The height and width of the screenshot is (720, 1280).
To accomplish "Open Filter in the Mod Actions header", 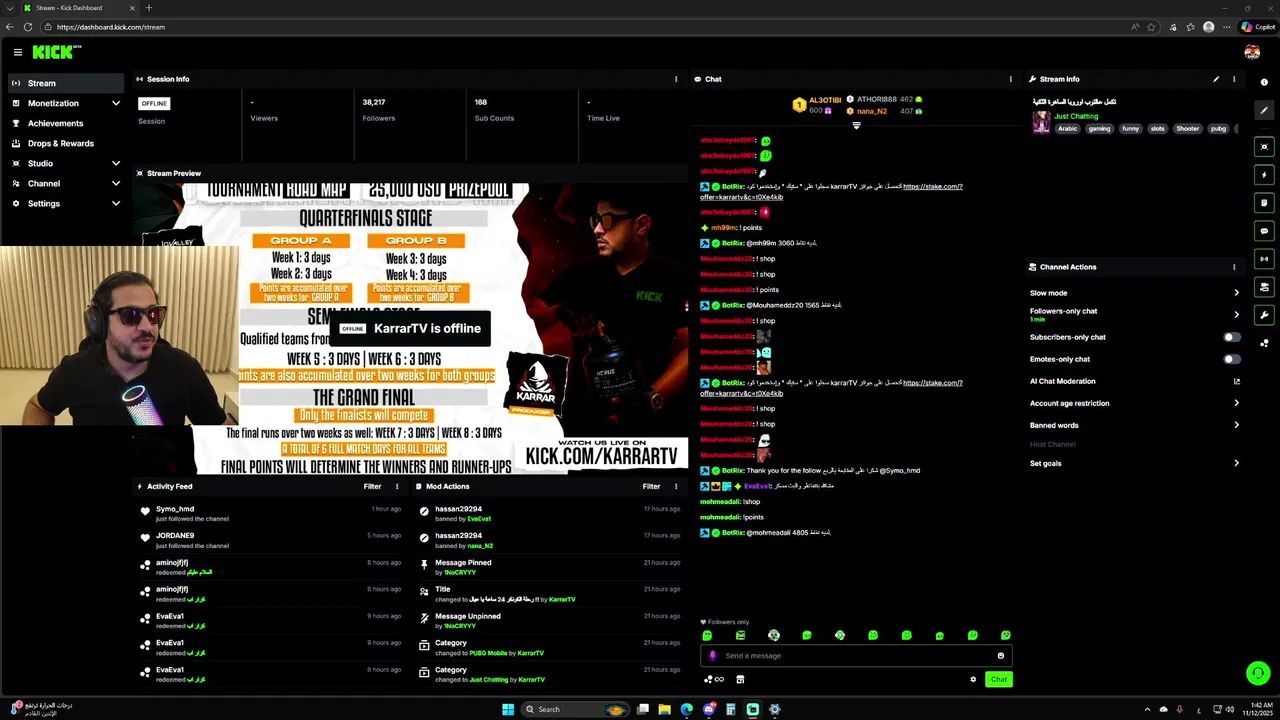I will click(x=651, y=487).
